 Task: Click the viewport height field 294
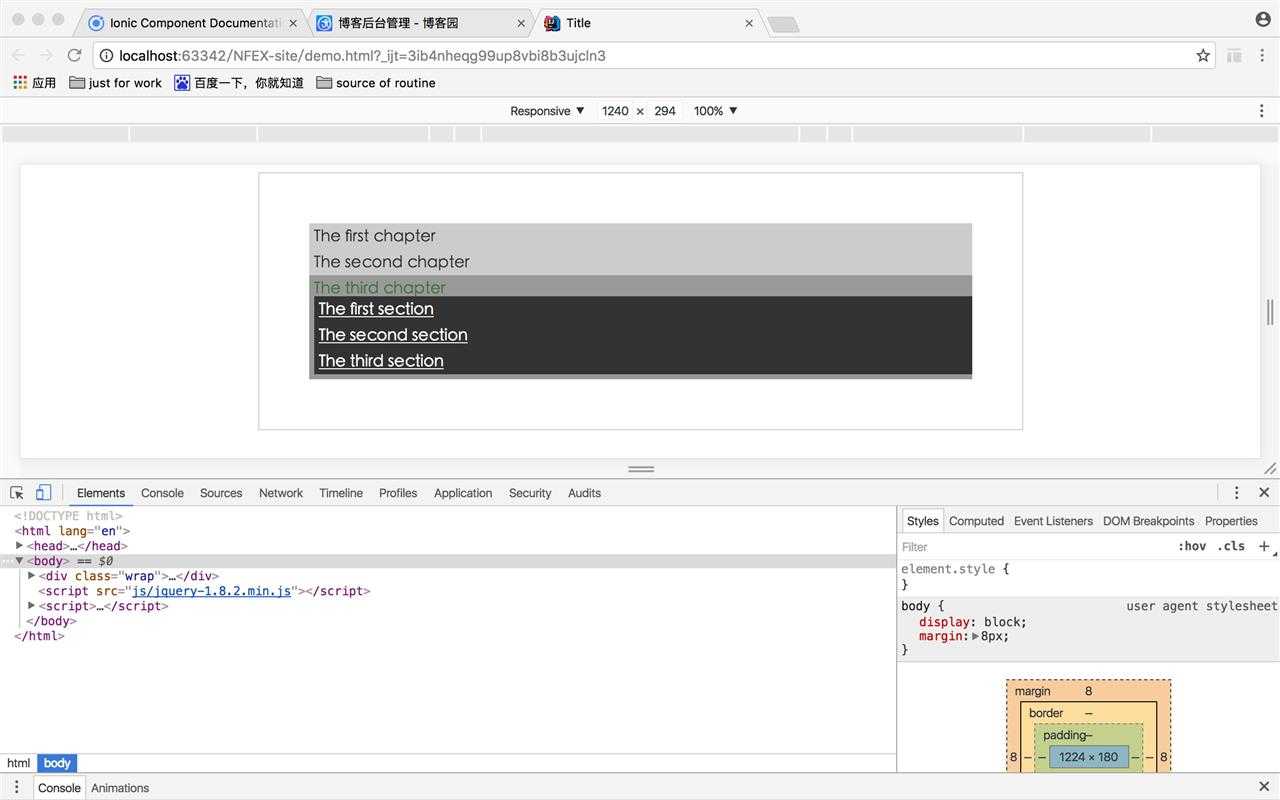665,111
